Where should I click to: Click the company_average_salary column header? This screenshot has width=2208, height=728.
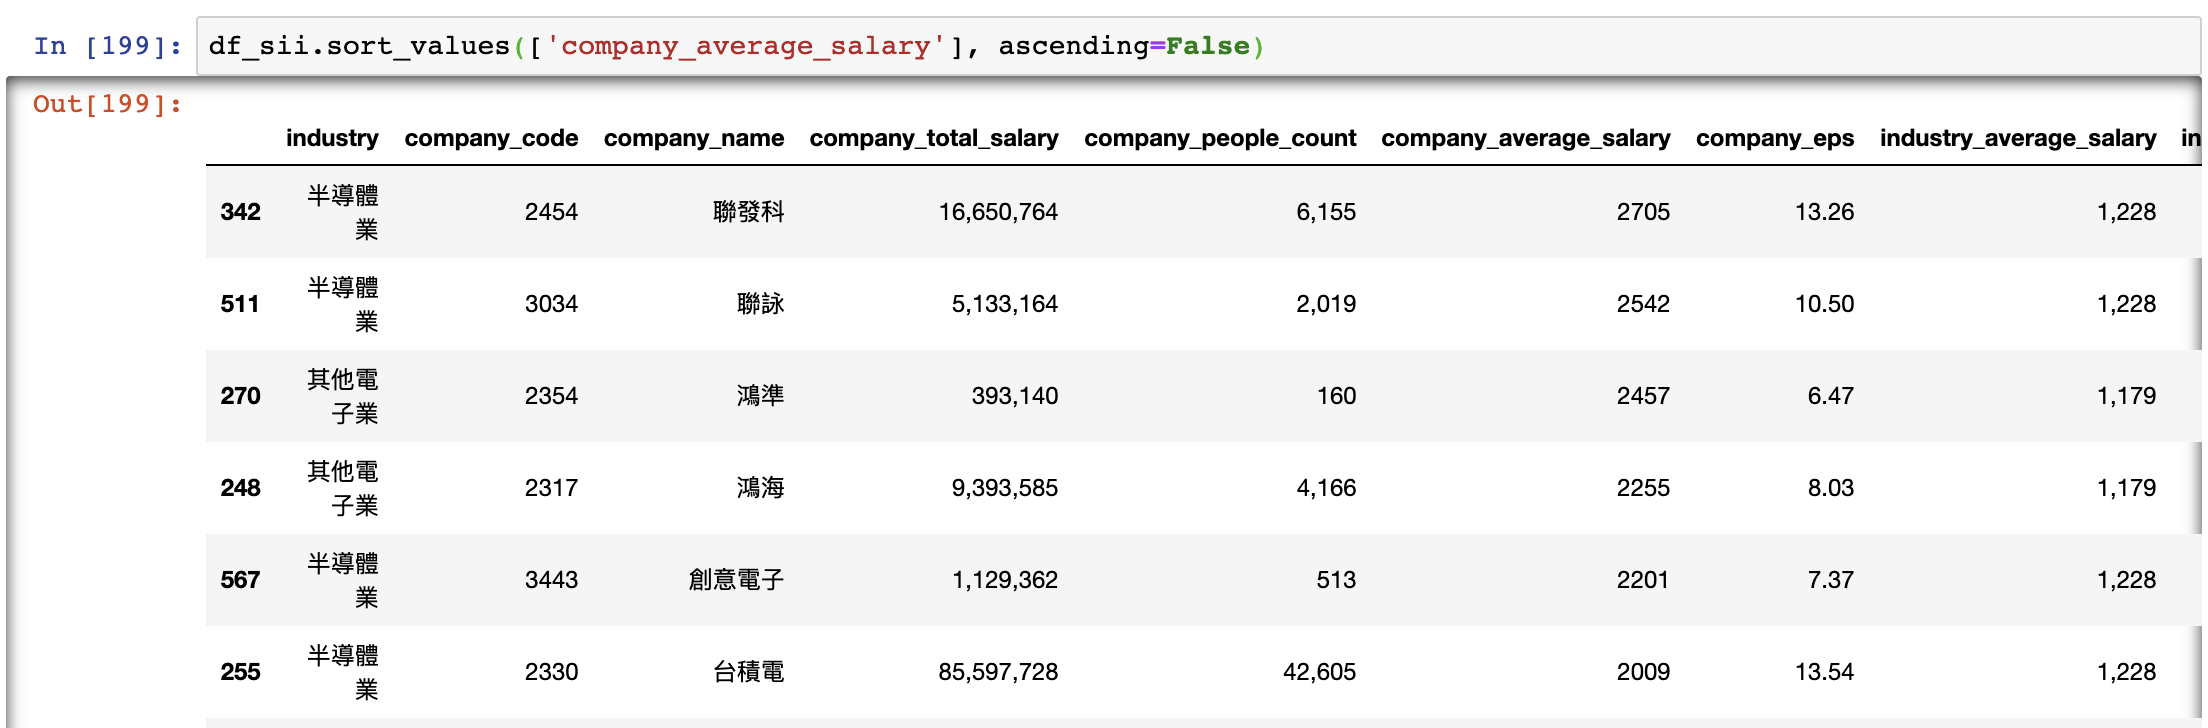pyautogui.click(x=1526, y=138)
